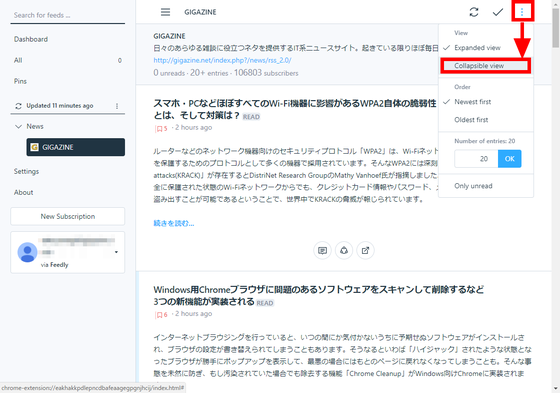
Task: Click the 続きを読む read more link
Action: 174,224
